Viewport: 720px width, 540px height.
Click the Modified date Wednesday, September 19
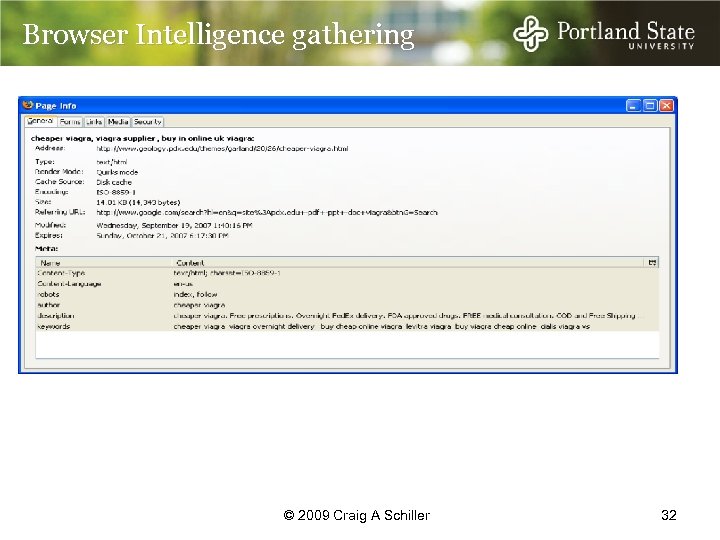tap(174, 225)
